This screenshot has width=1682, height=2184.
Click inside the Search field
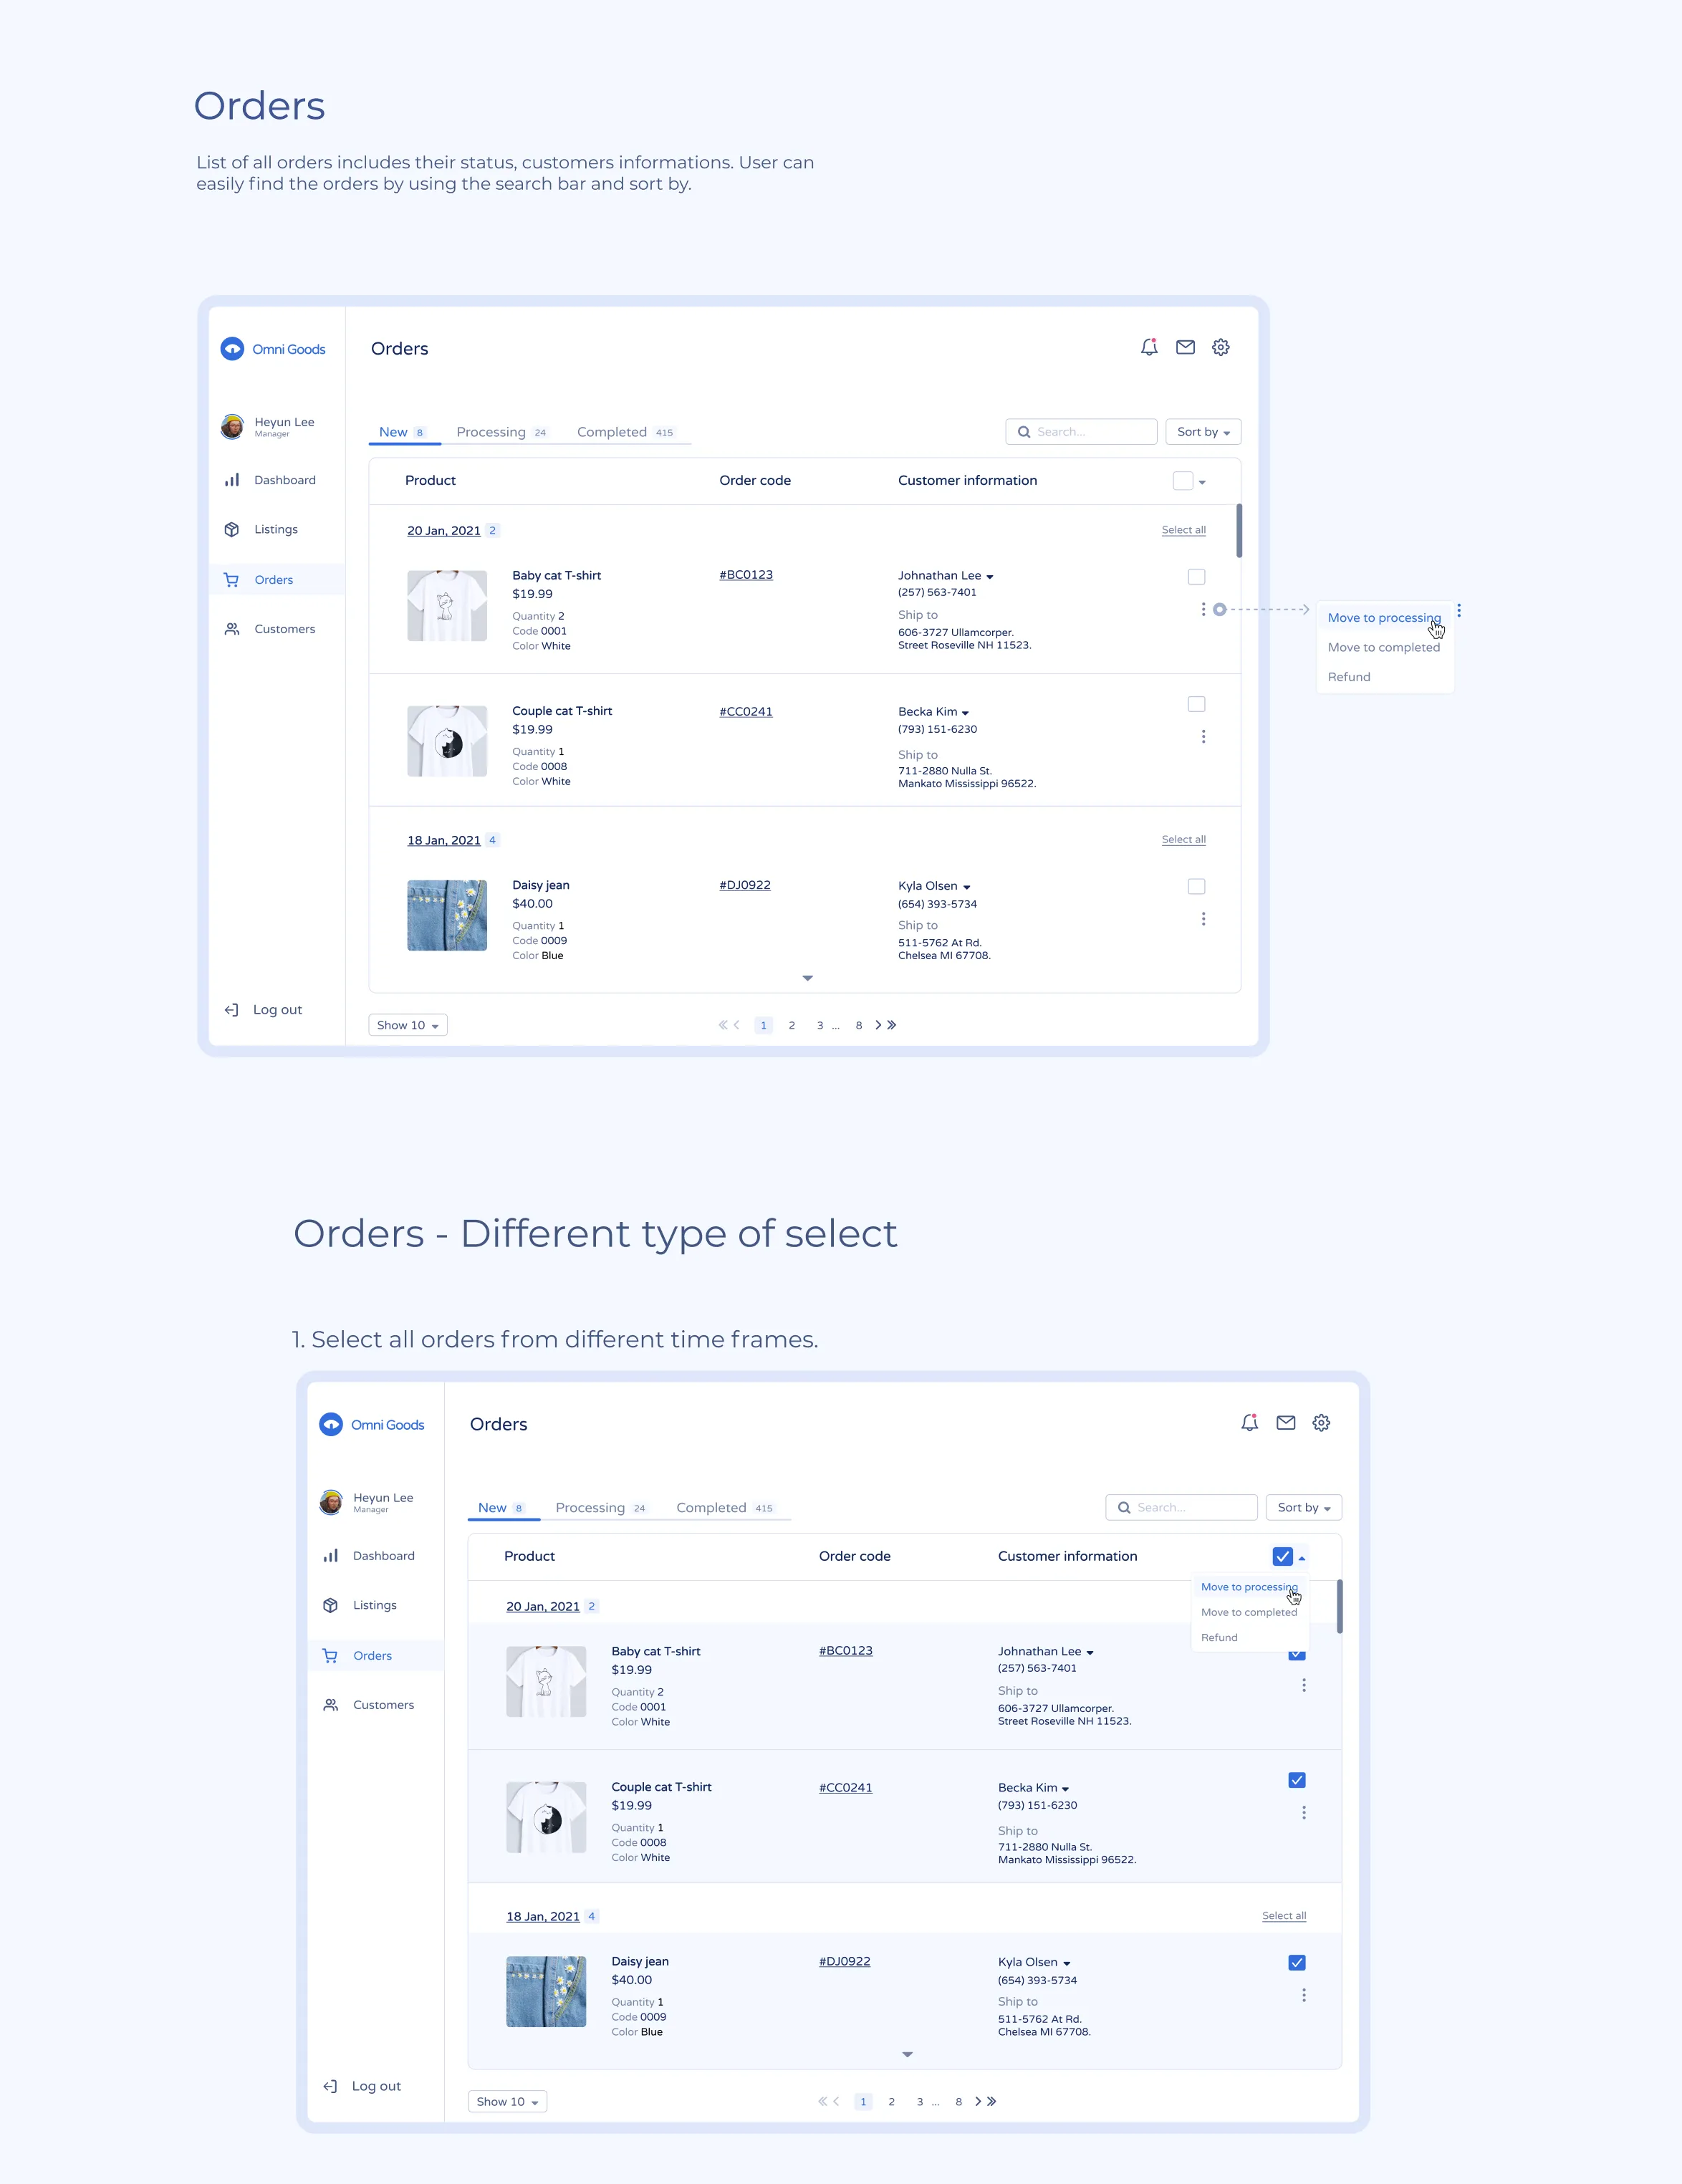coord(1080,431)
